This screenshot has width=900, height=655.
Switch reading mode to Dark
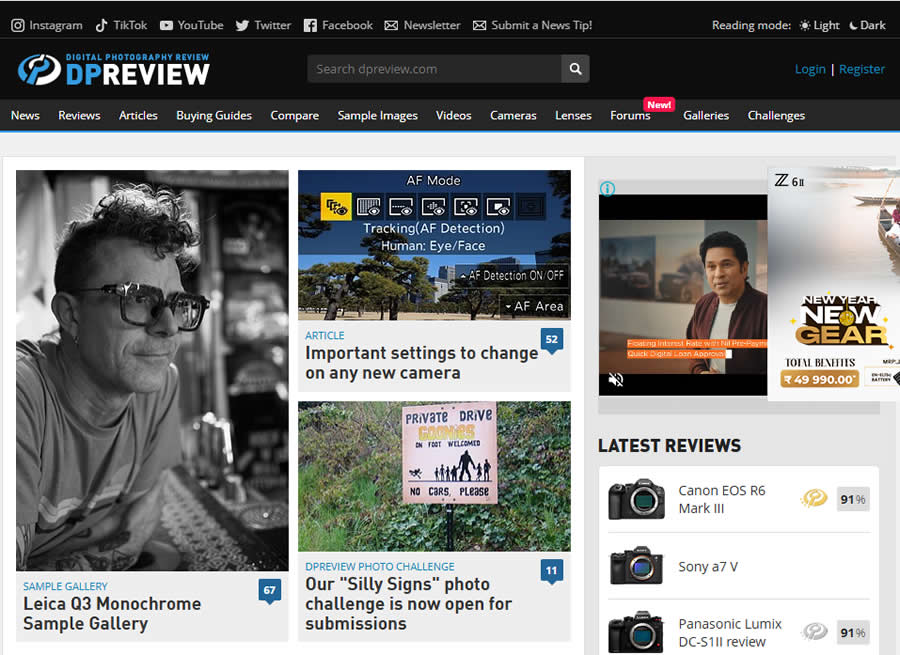[866, 25]
